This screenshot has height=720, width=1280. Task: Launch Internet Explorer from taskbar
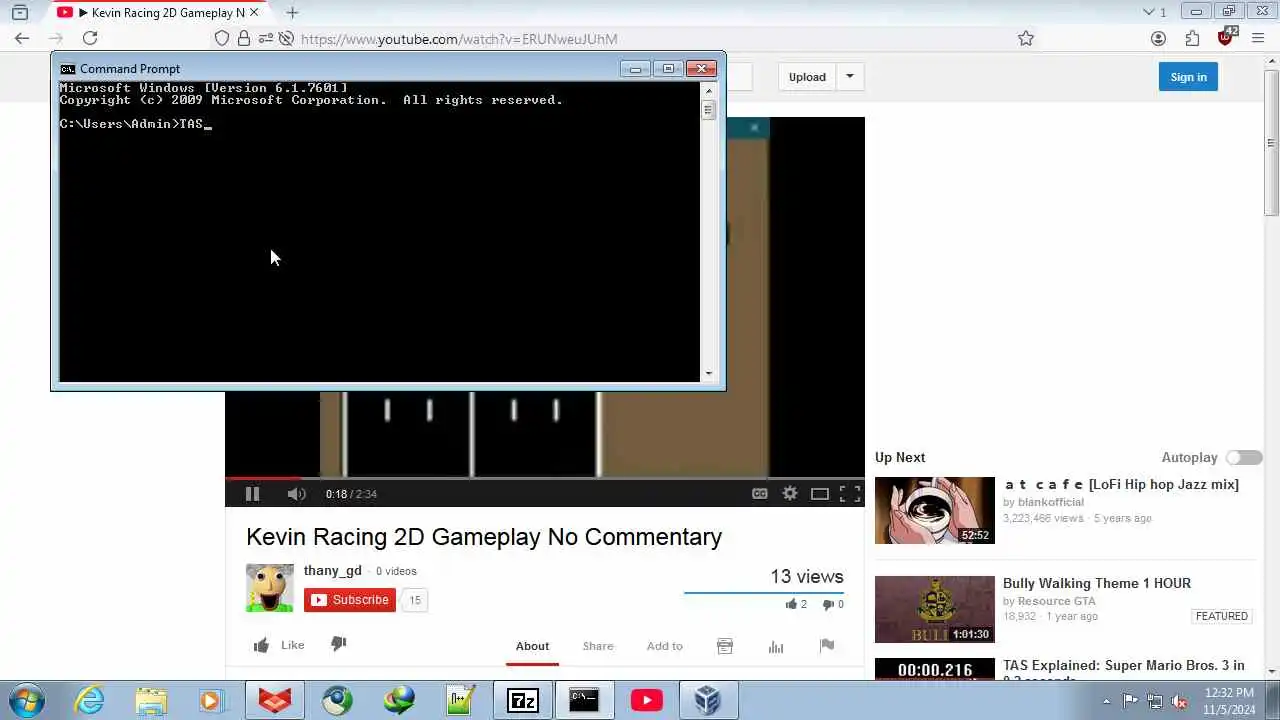90,700
